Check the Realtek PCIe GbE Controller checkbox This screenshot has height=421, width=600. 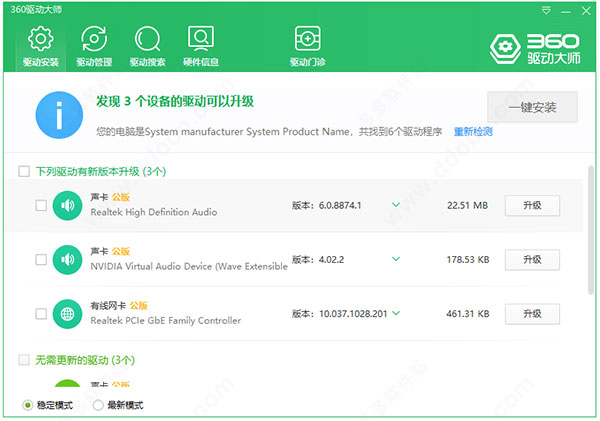[x=41, y=314]
